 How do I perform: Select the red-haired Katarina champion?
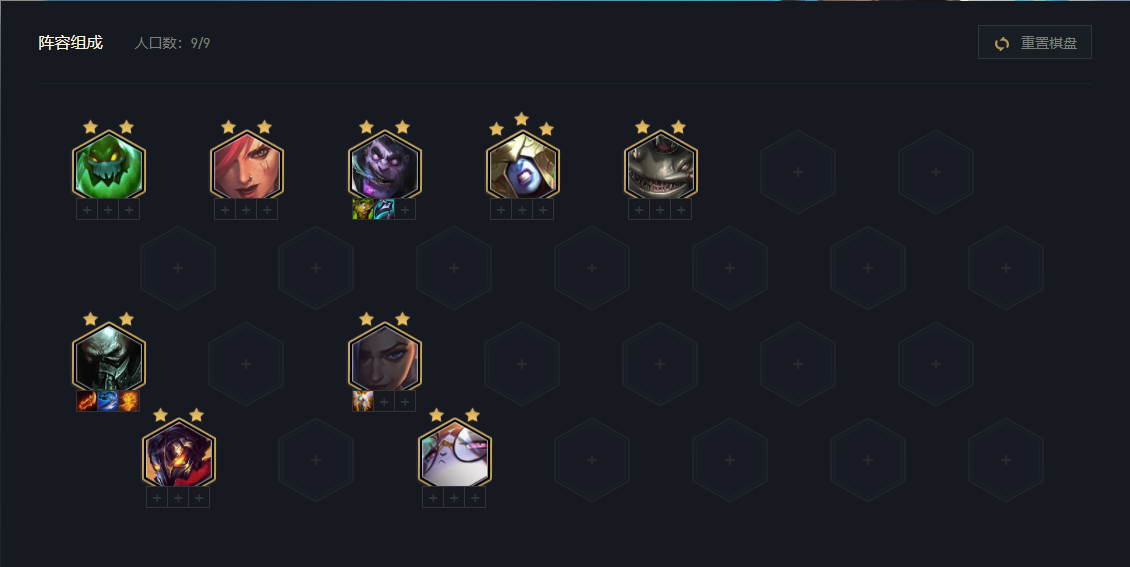246,165
